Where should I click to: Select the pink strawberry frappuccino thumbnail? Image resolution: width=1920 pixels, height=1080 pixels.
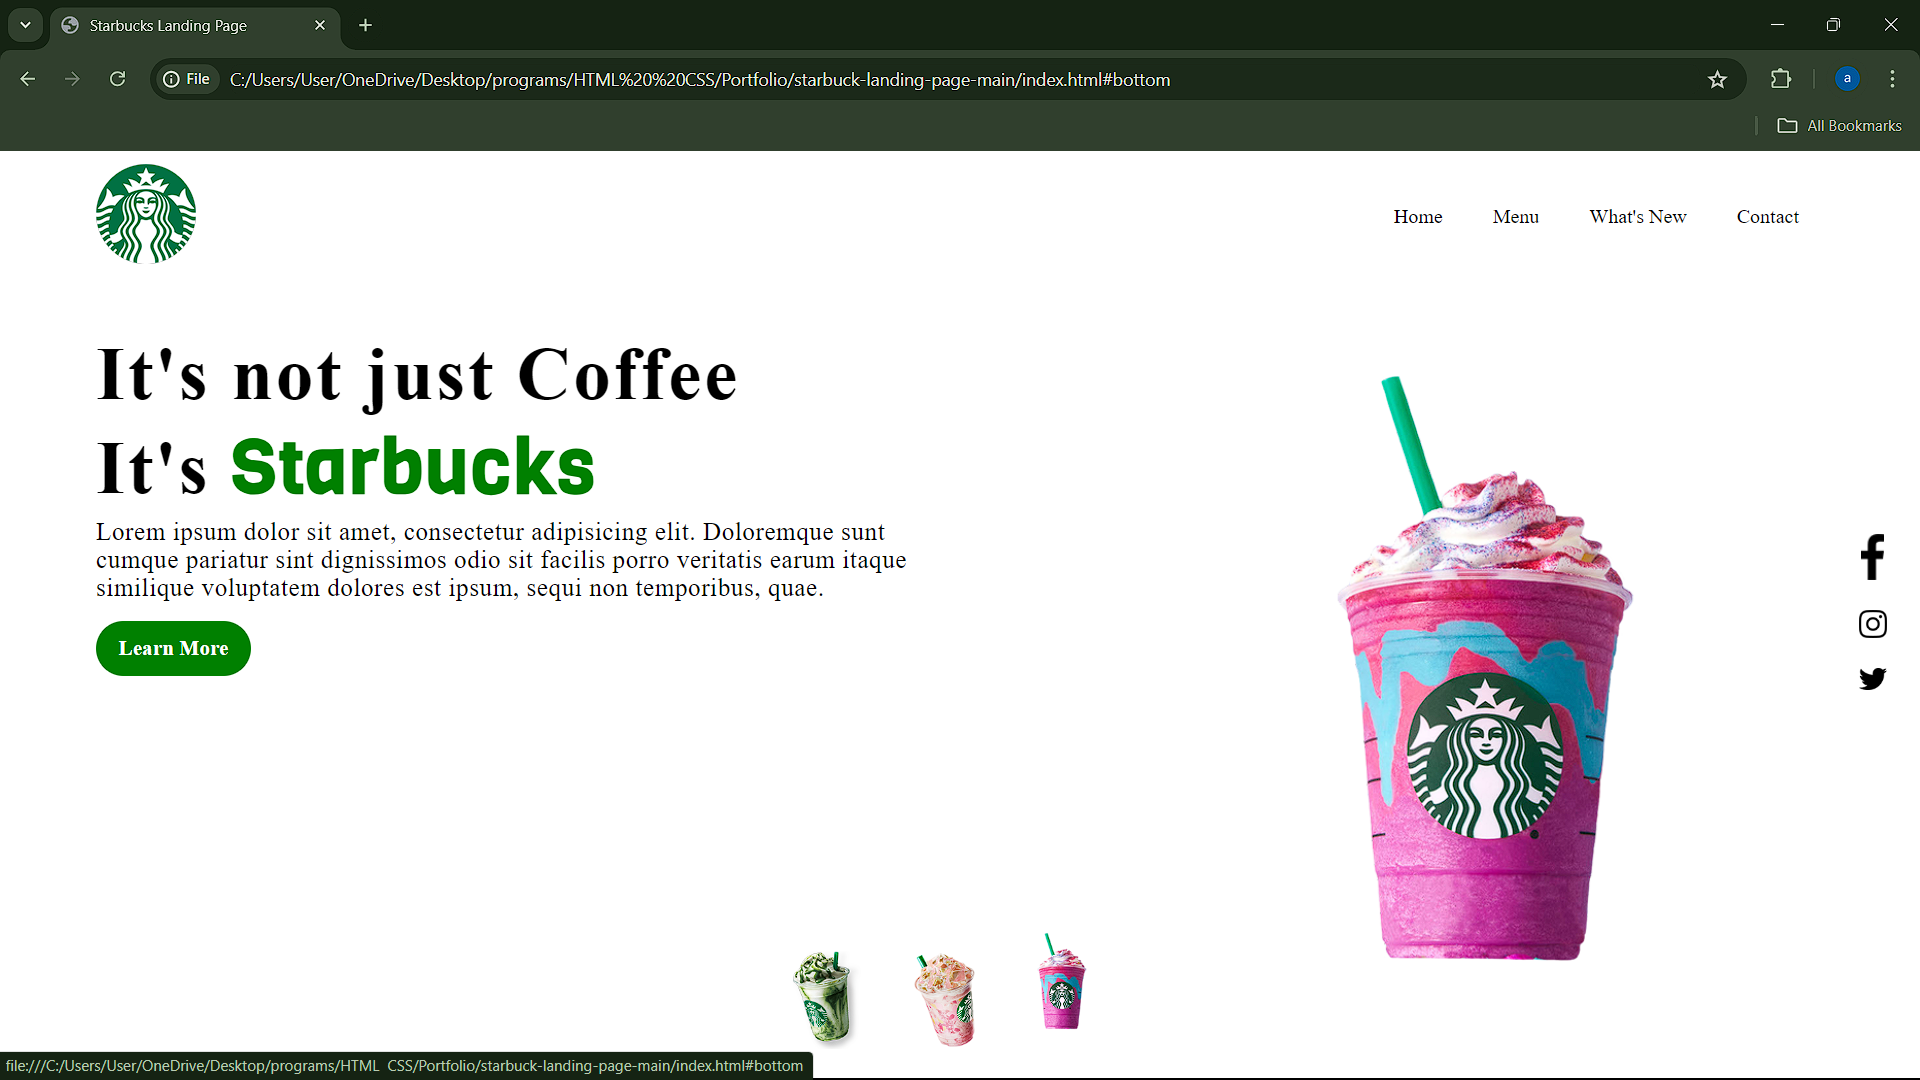(x=946, y=999)
